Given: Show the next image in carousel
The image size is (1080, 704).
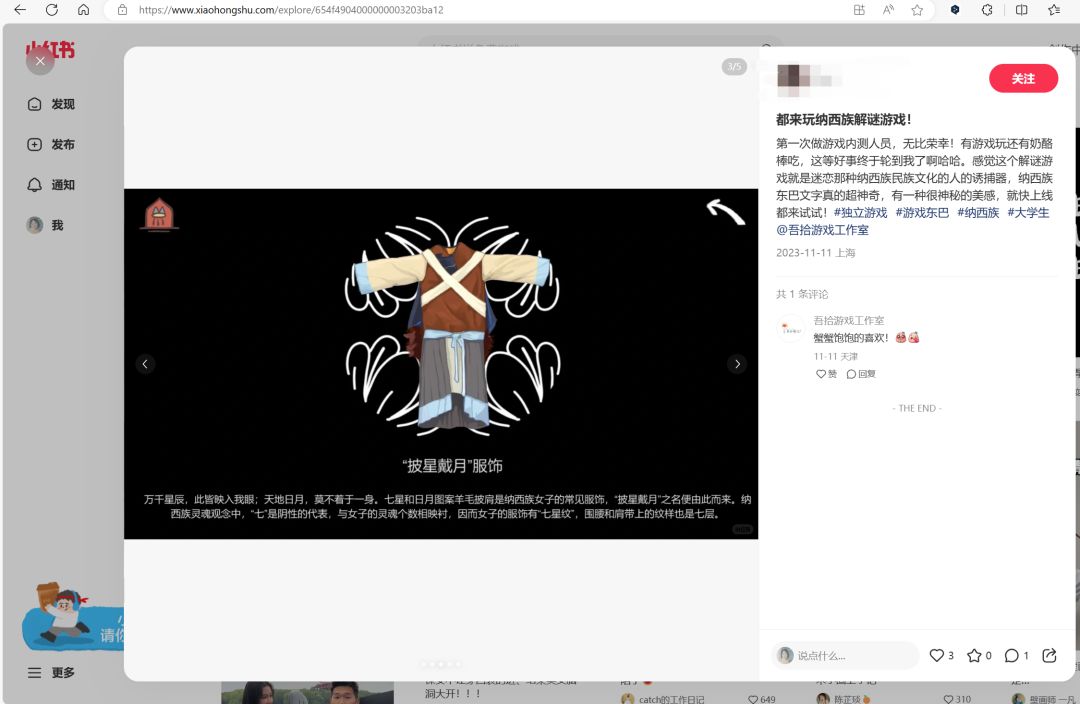Looking at the screenshot, I should (737, 364).
